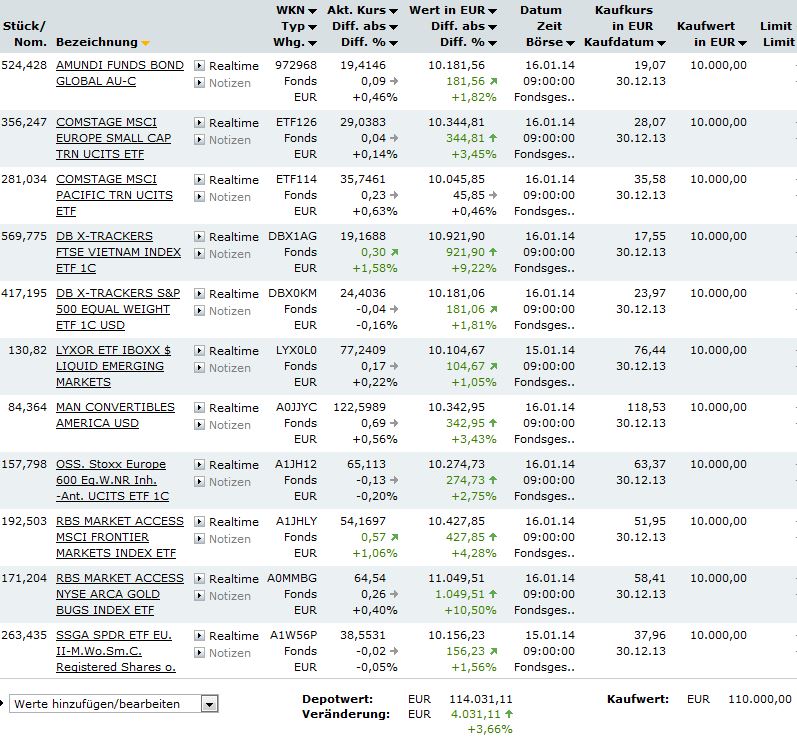Open COMSTAGE MSCI PACIFIC TRN UCITS link
Viewport: 797px width, 739px height.
(x=114, y=195)
